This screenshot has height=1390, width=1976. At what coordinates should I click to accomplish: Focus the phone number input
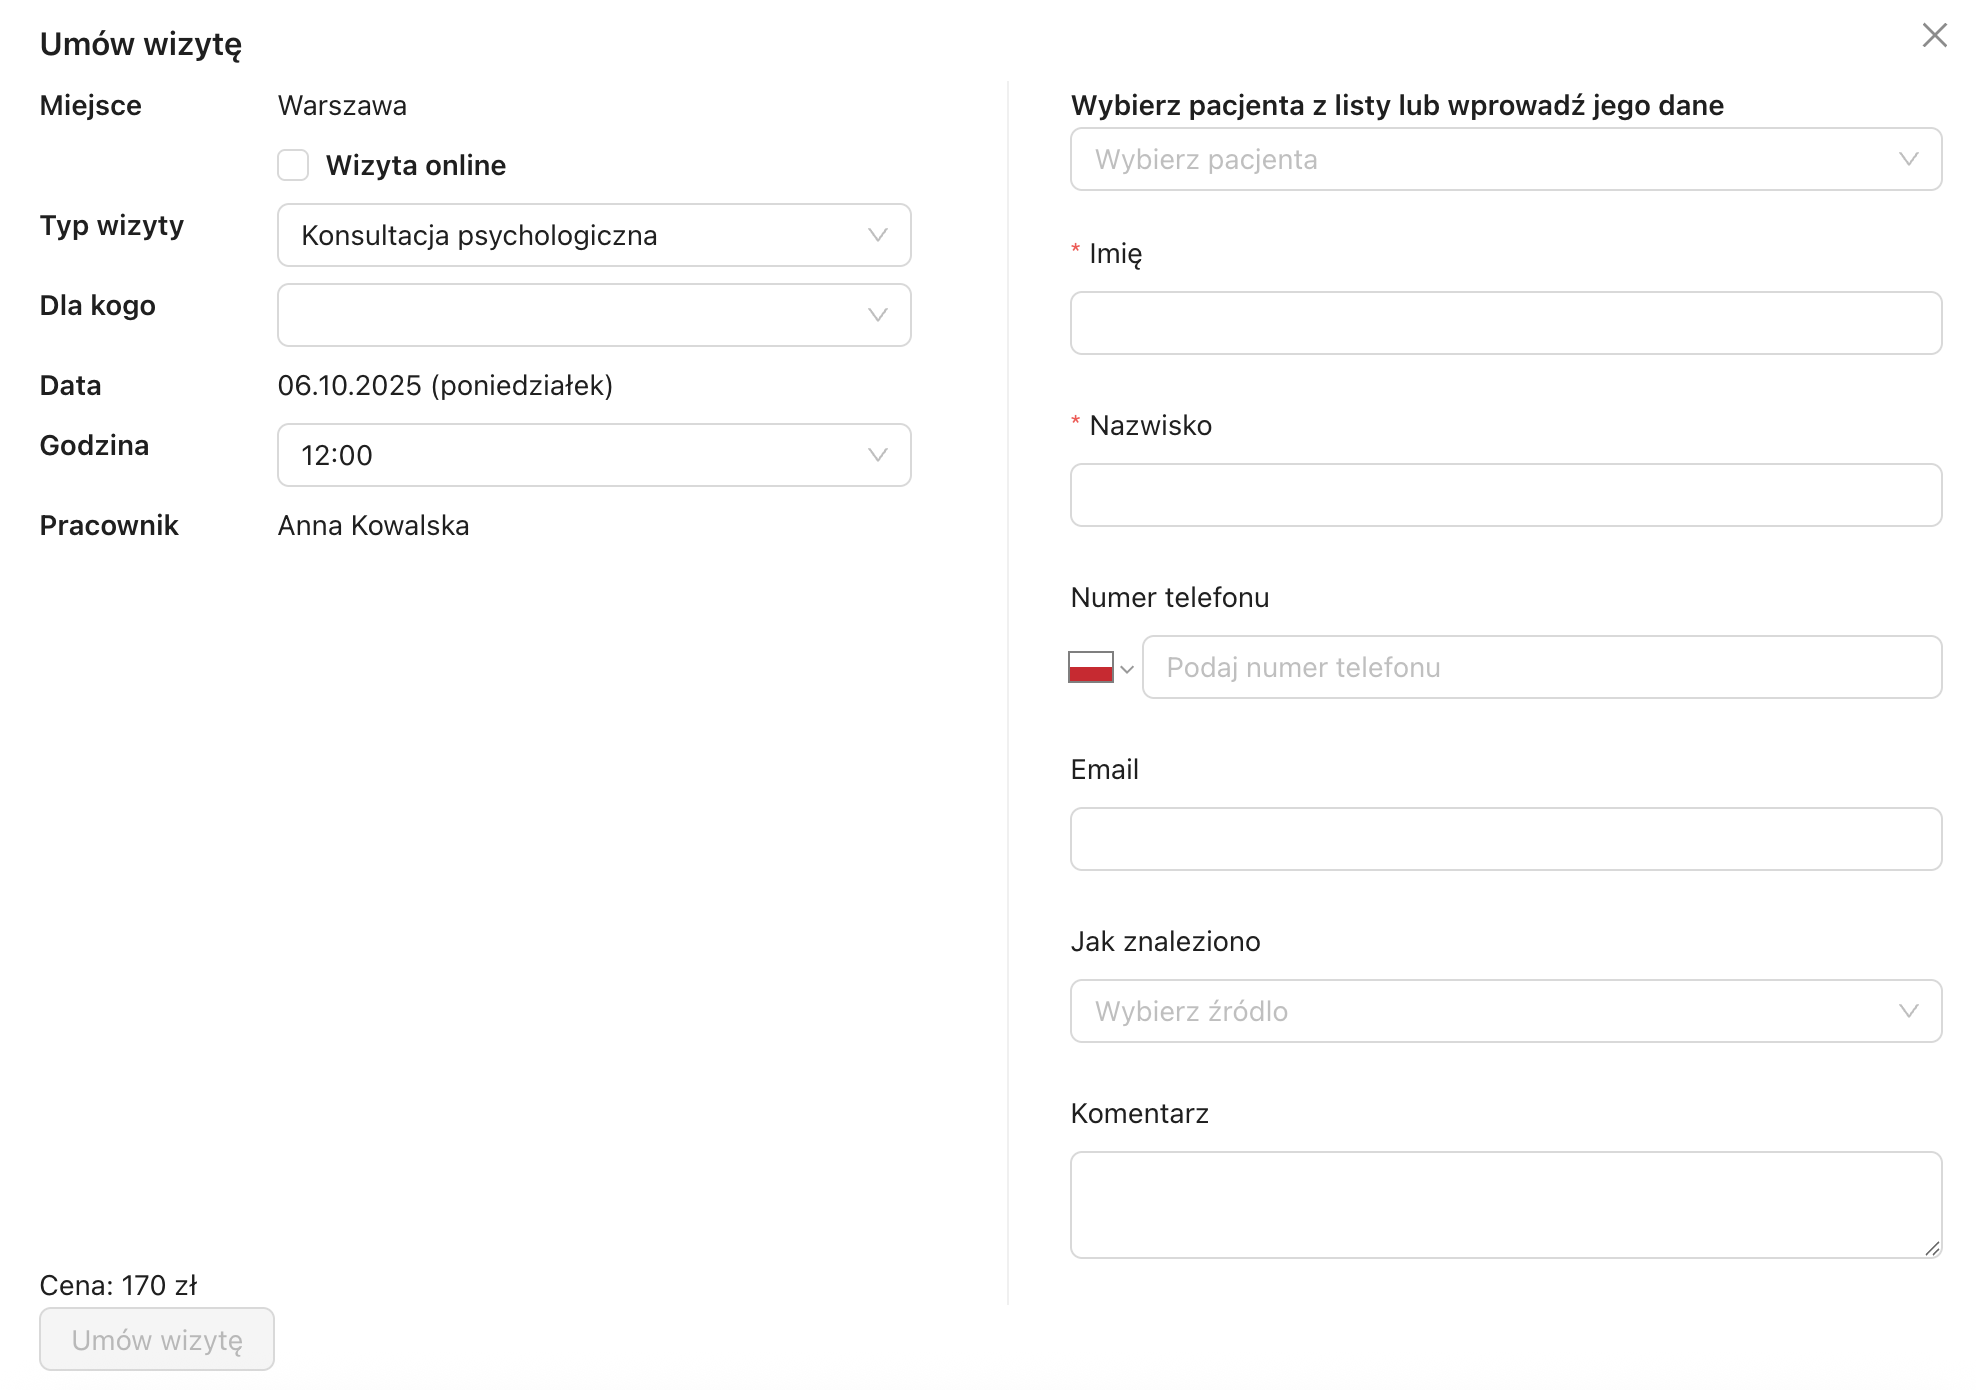click(1541, 667)
